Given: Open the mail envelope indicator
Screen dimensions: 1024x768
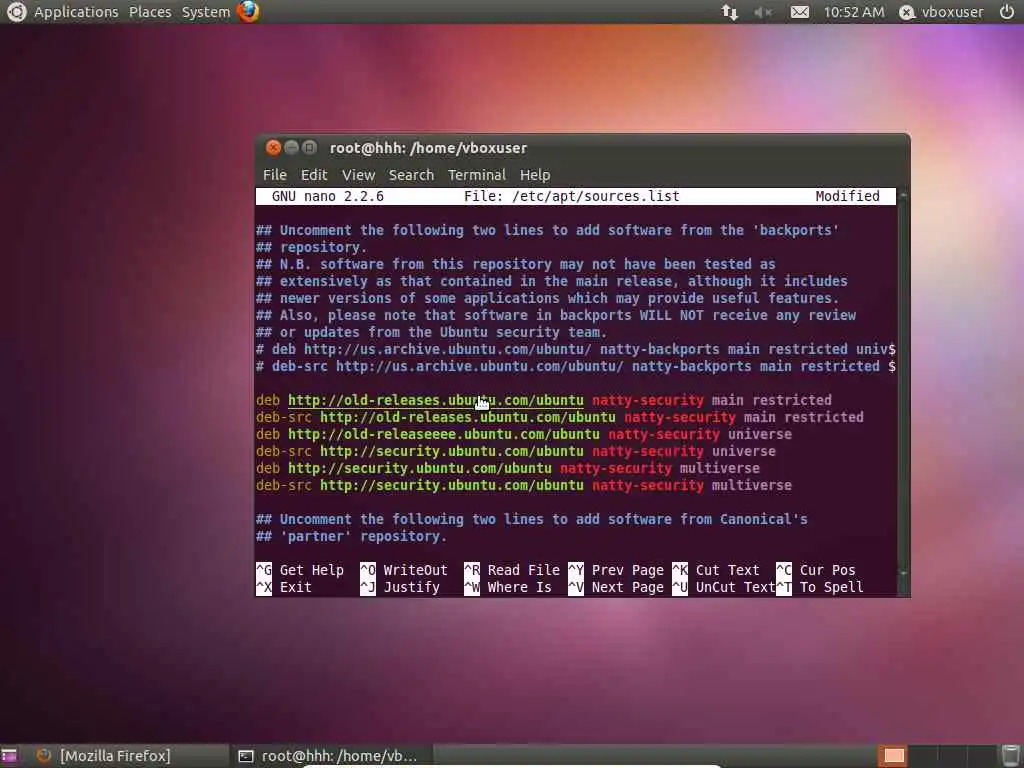Looking at the screenshot, I should (x=800, y=12).
